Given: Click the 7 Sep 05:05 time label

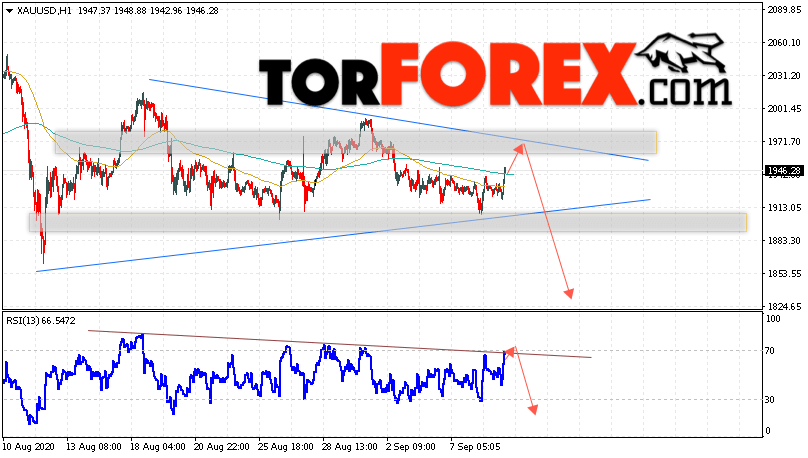Looking at the screenshot, I should [x=475, y=447].
